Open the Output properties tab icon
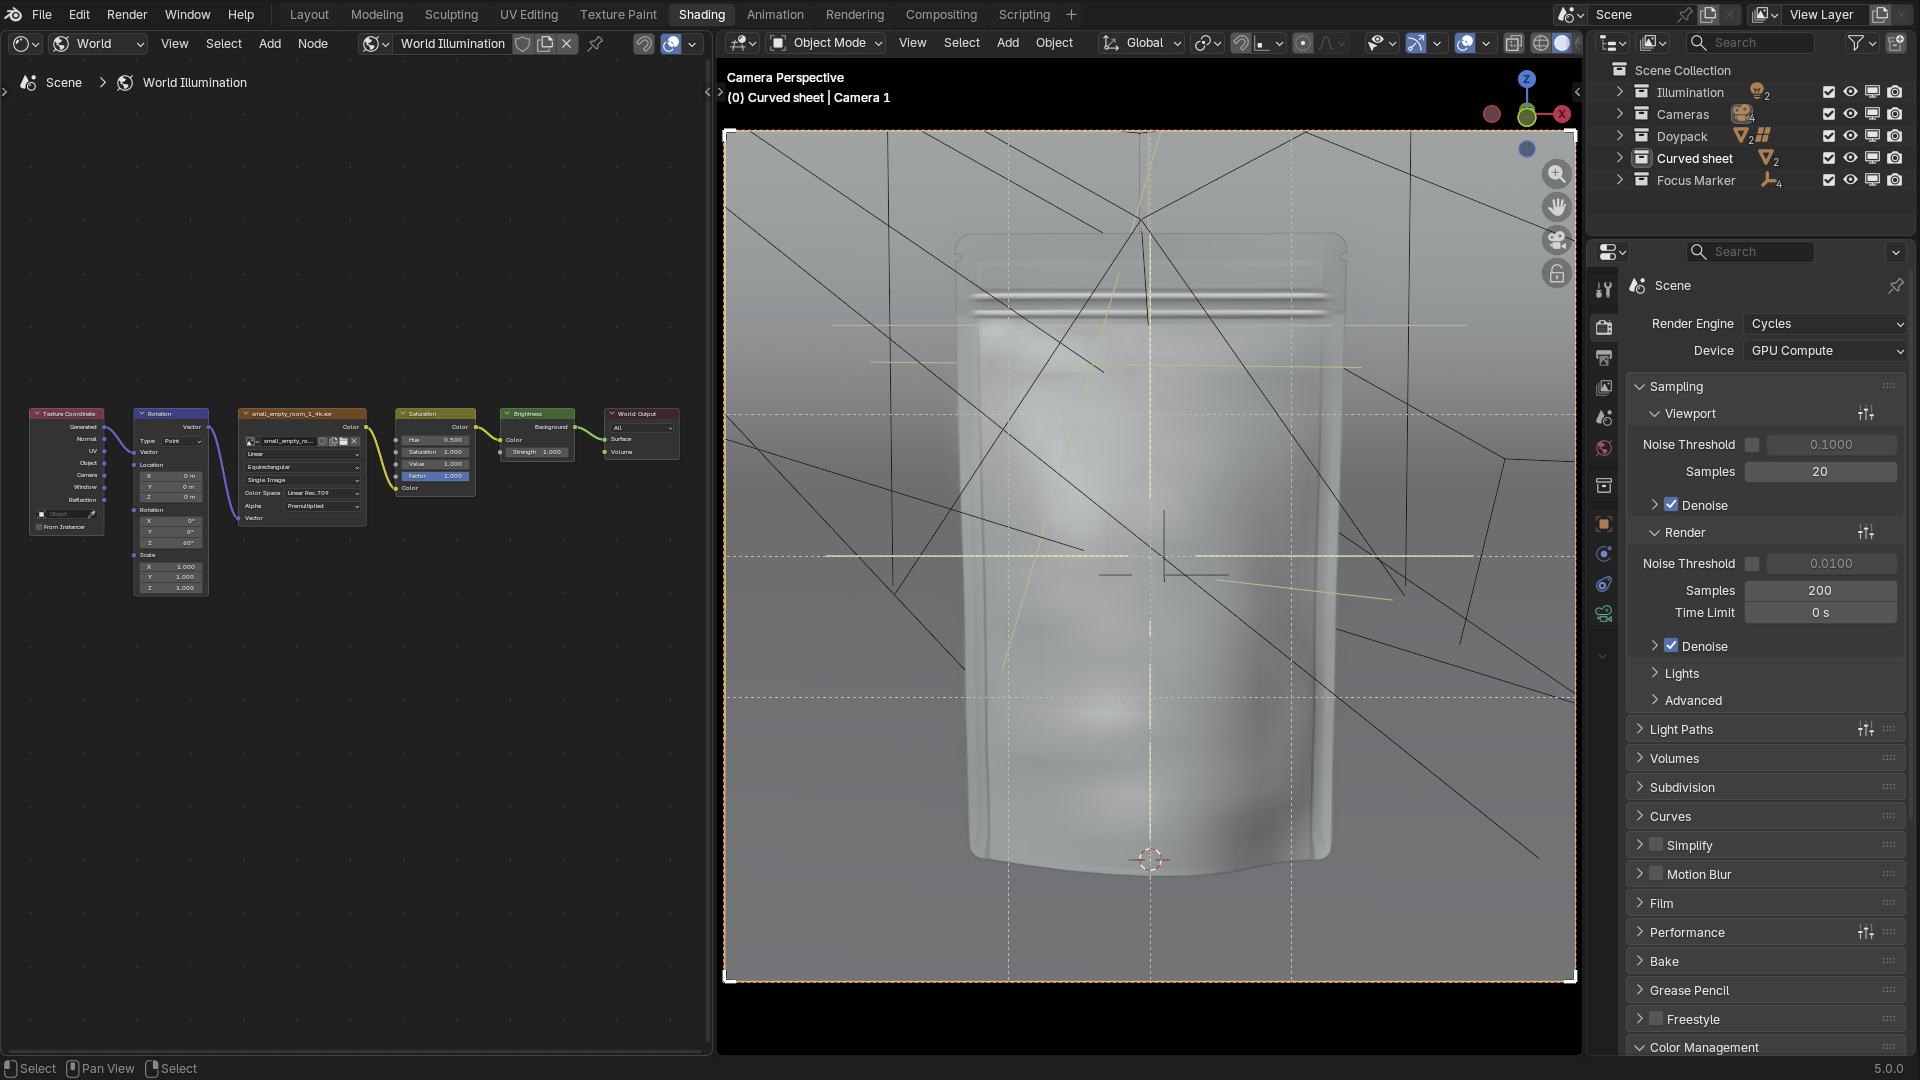Image resolution: width=1920 pixels, height=1080 pixels. (1604, 357)
